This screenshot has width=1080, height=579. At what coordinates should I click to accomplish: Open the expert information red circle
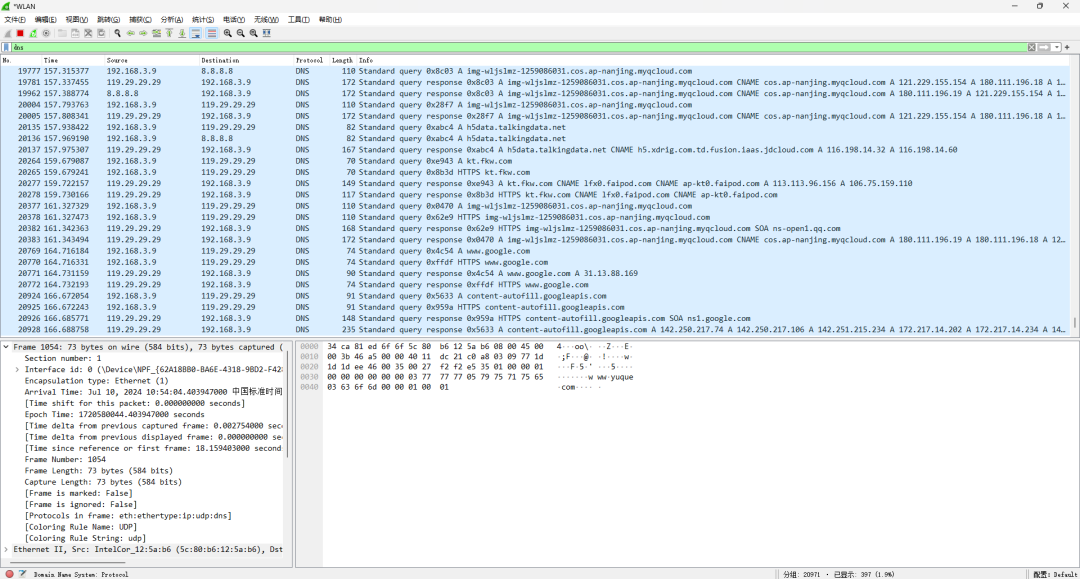pos(9,574)
